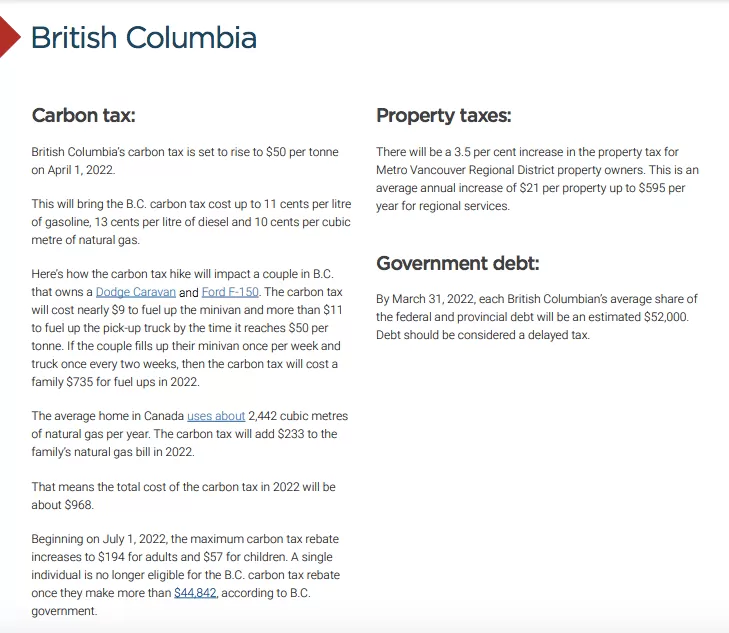729x633 pixels.
Task: Click the text '$194 for adults and $57 for children'
Action: (192, 557)
